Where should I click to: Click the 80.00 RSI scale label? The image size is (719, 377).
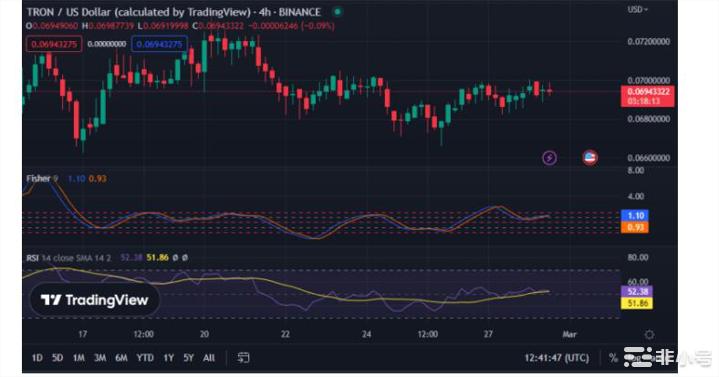[638, 257]
